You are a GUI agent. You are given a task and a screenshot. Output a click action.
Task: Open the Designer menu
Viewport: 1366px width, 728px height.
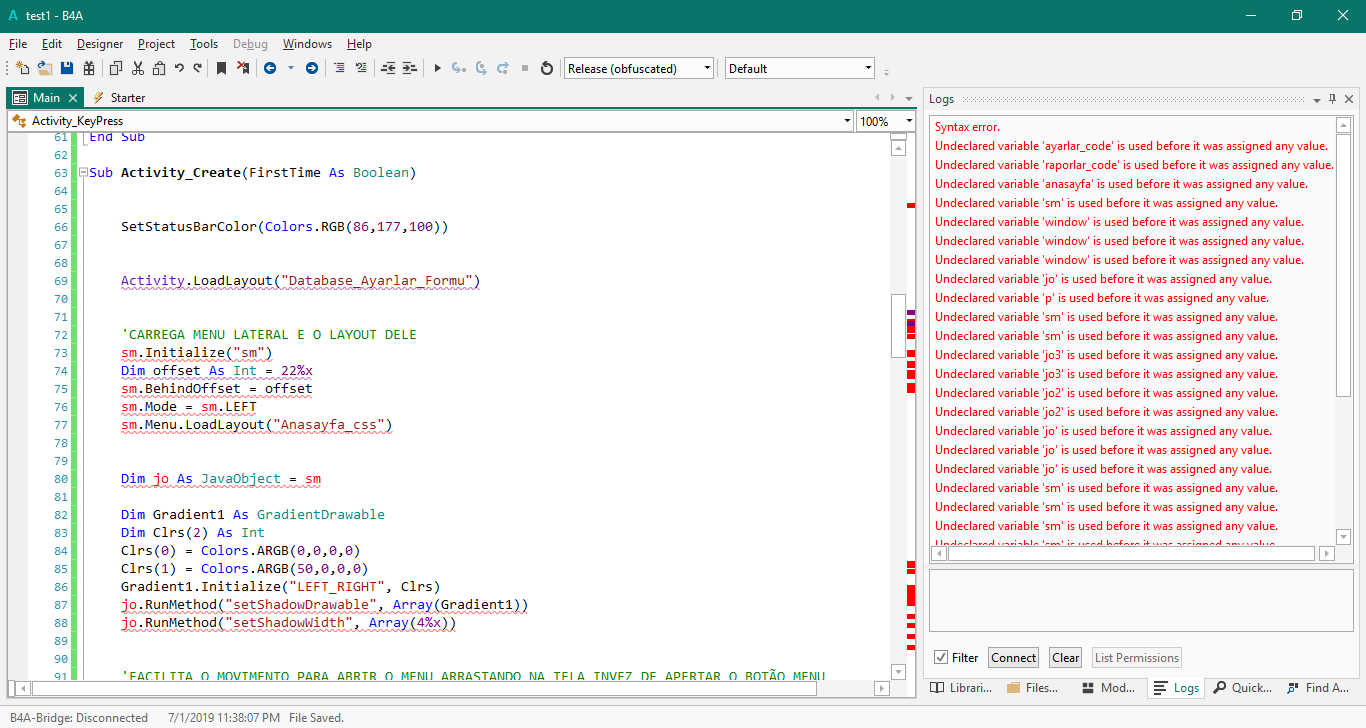[x=100, y=44]
